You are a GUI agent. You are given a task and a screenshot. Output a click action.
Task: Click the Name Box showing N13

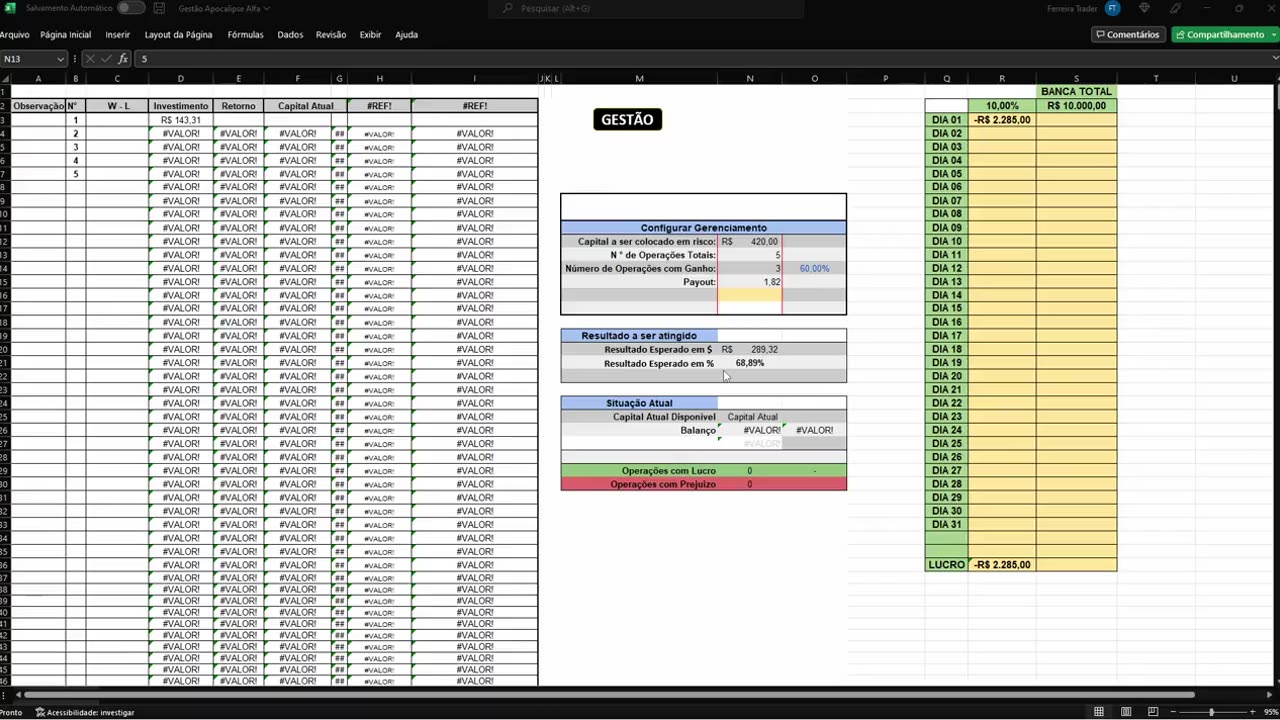click(x=28, y=59)
